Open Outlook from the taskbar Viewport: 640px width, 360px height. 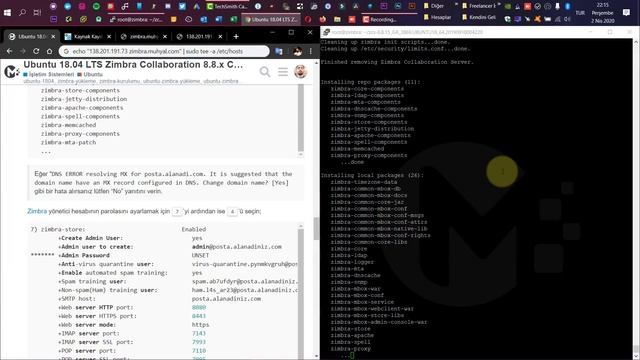click(x=204, y=19)
